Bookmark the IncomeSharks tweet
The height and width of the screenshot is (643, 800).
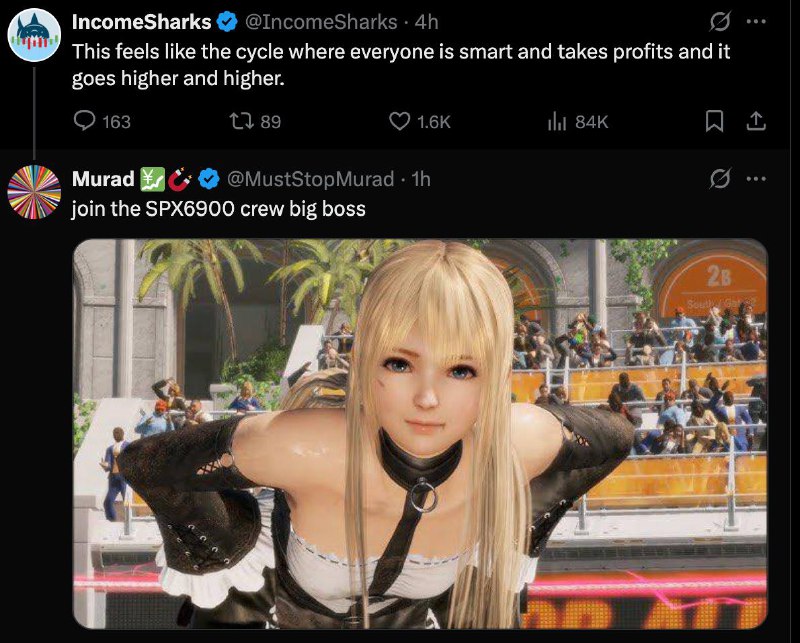point(714,121)
